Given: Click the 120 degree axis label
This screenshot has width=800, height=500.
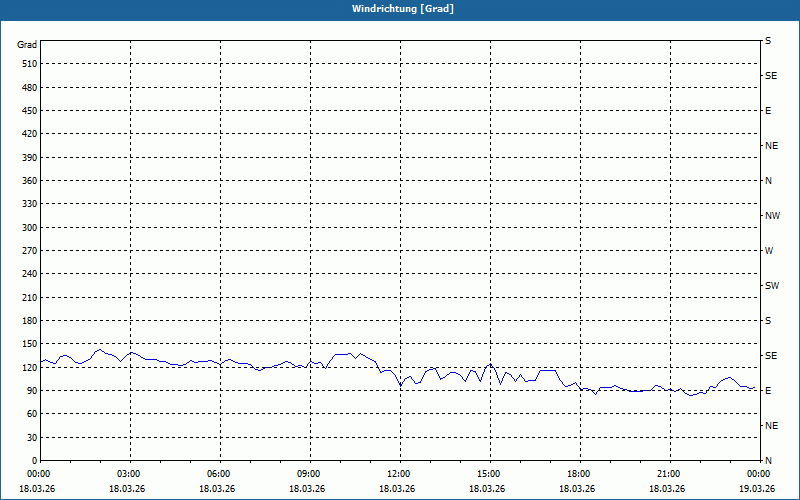Looking at the screenshot, I should (x=30, y=367).
